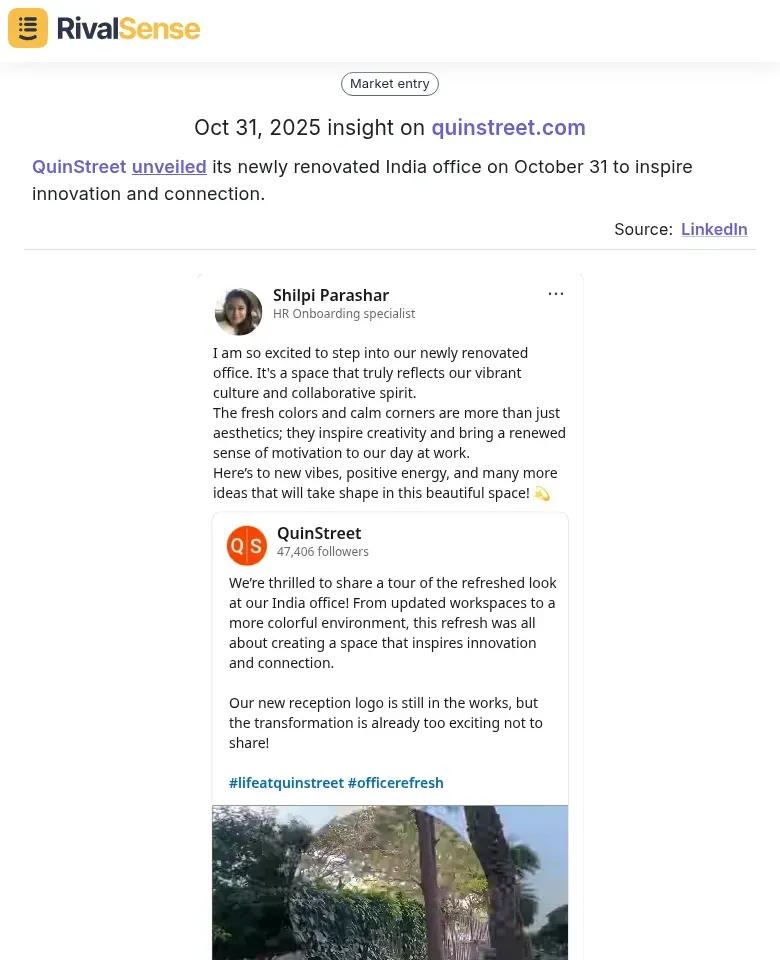
Task: Open the #lifeatquinstreet hashtag
Action: tap(286, 783)
